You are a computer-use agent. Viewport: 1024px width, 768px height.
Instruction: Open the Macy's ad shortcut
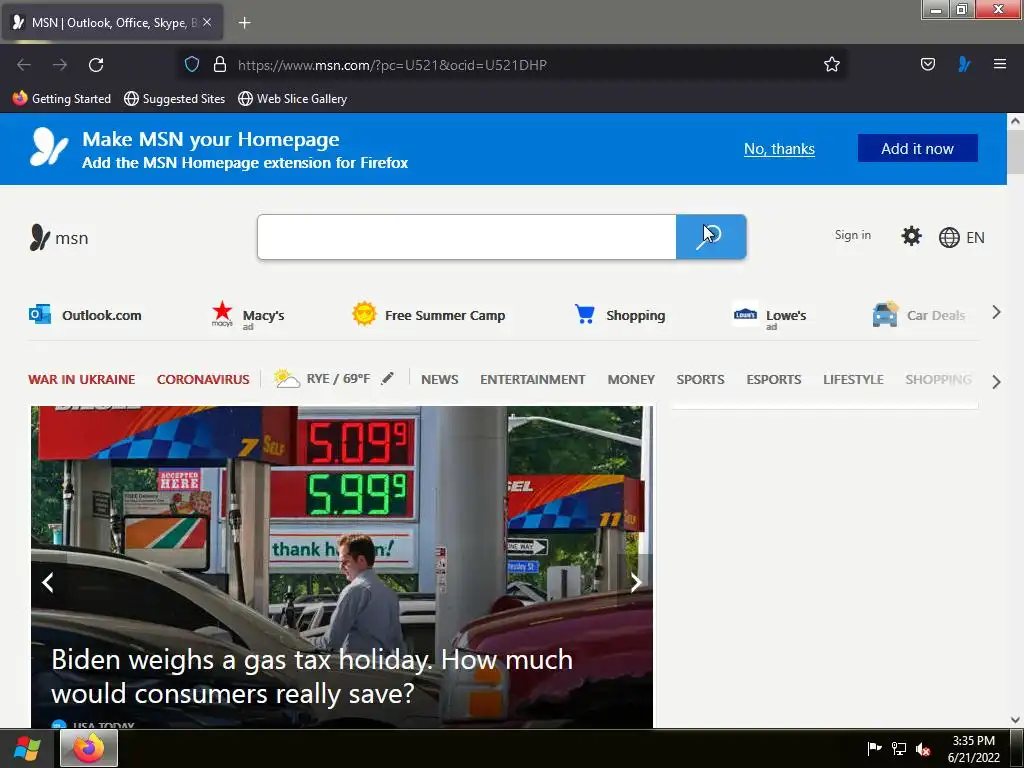248,315
